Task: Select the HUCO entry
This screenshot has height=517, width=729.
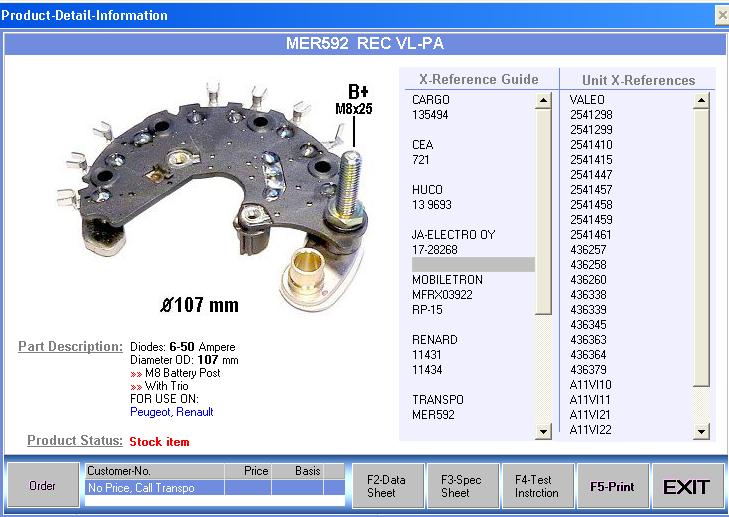Action: (x=427, y=190)
